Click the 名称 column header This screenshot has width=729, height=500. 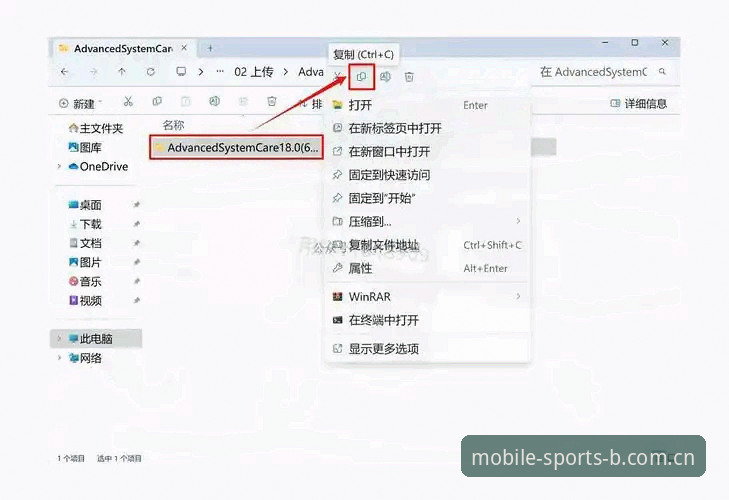(173, 125)
